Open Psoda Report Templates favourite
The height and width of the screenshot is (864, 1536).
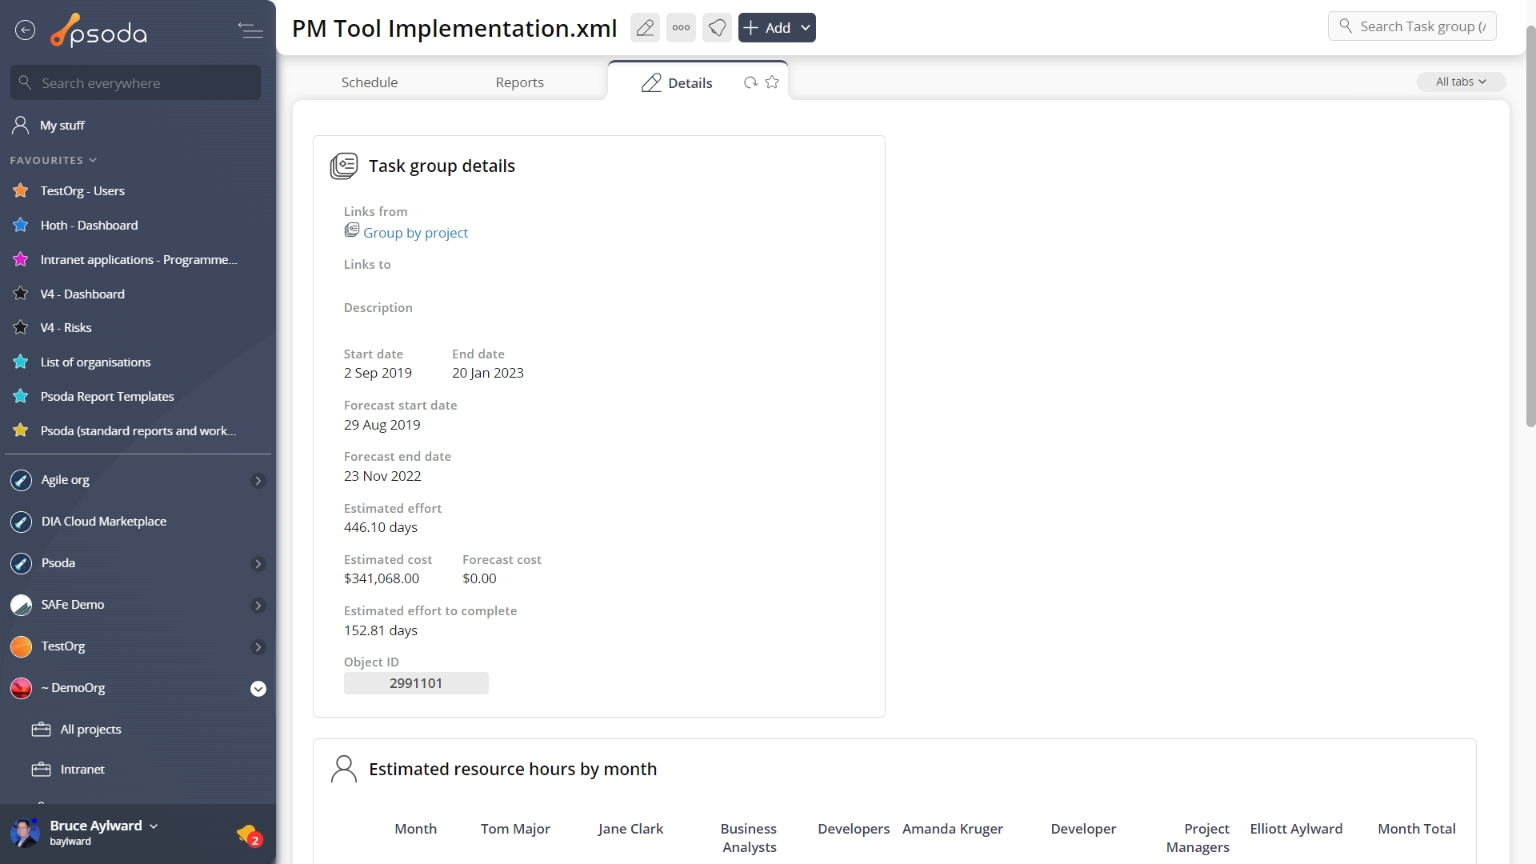point(107,396)
